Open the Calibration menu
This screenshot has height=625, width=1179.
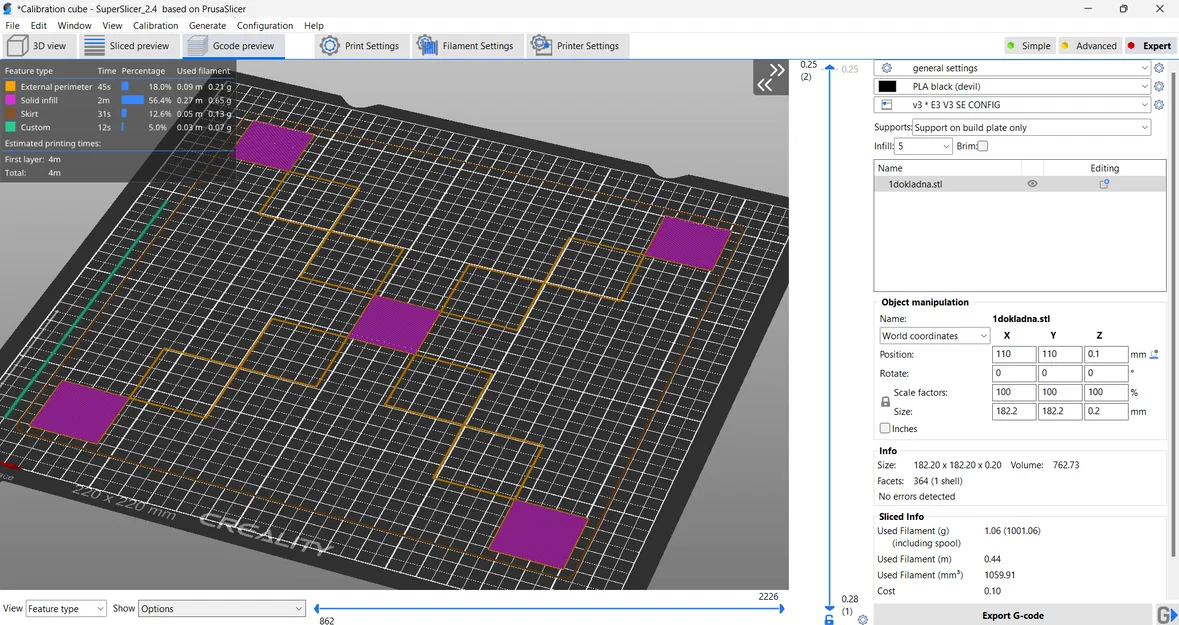(x=155, y=26)
